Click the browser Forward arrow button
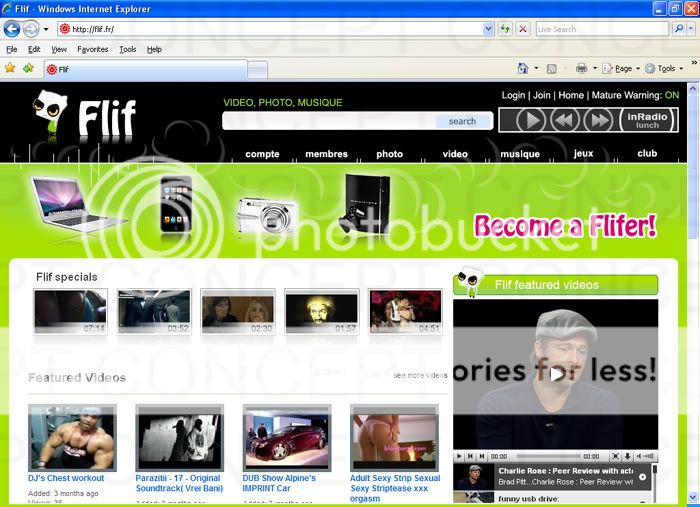700x507 pixels. [x=31, y=29]
